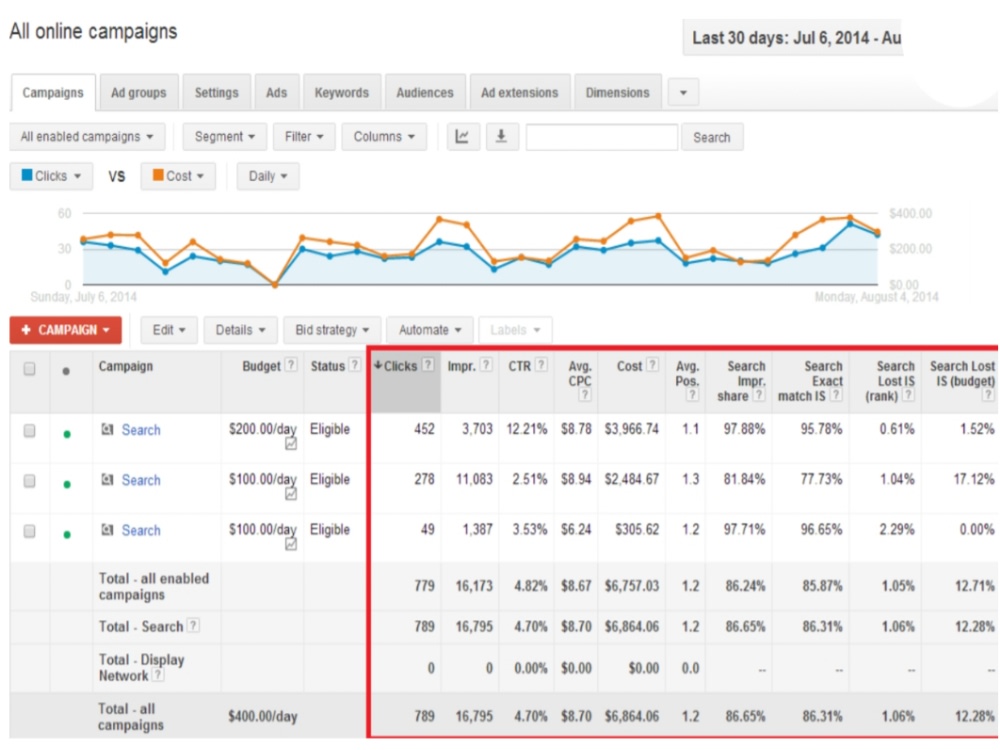Image resolution: width=1000 pixels, height=750 pixels.
Task: Switch to the Settings tab
Action: 216,92
